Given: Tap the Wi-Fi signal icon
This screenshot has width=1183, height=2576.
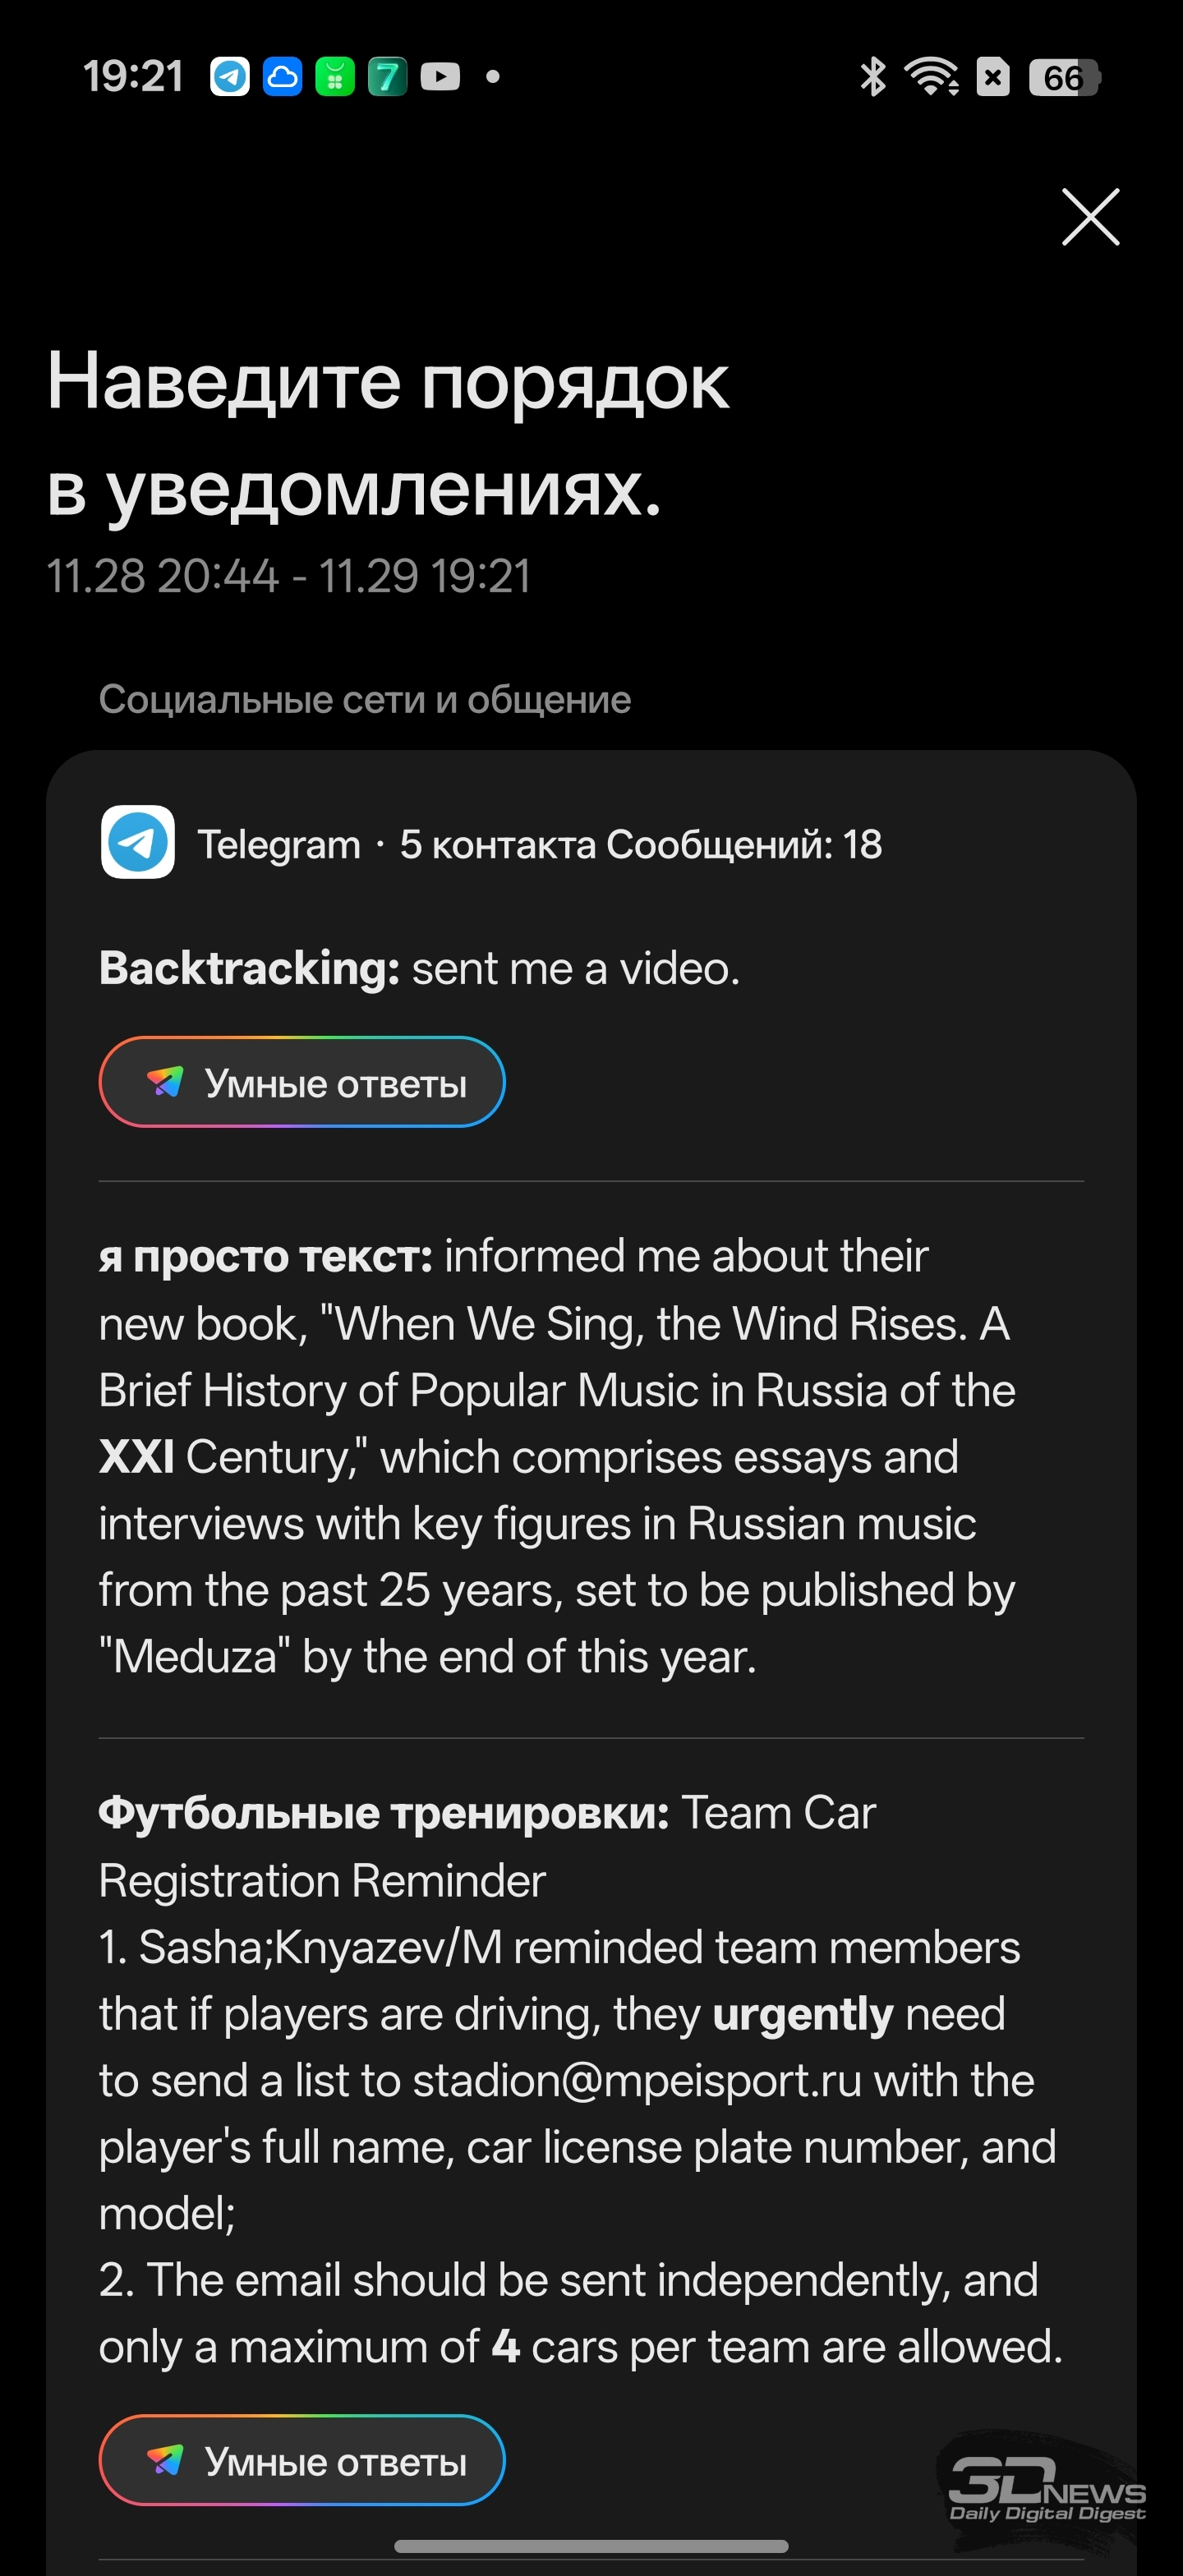Looking at the screenshot, I should point(930,77).
